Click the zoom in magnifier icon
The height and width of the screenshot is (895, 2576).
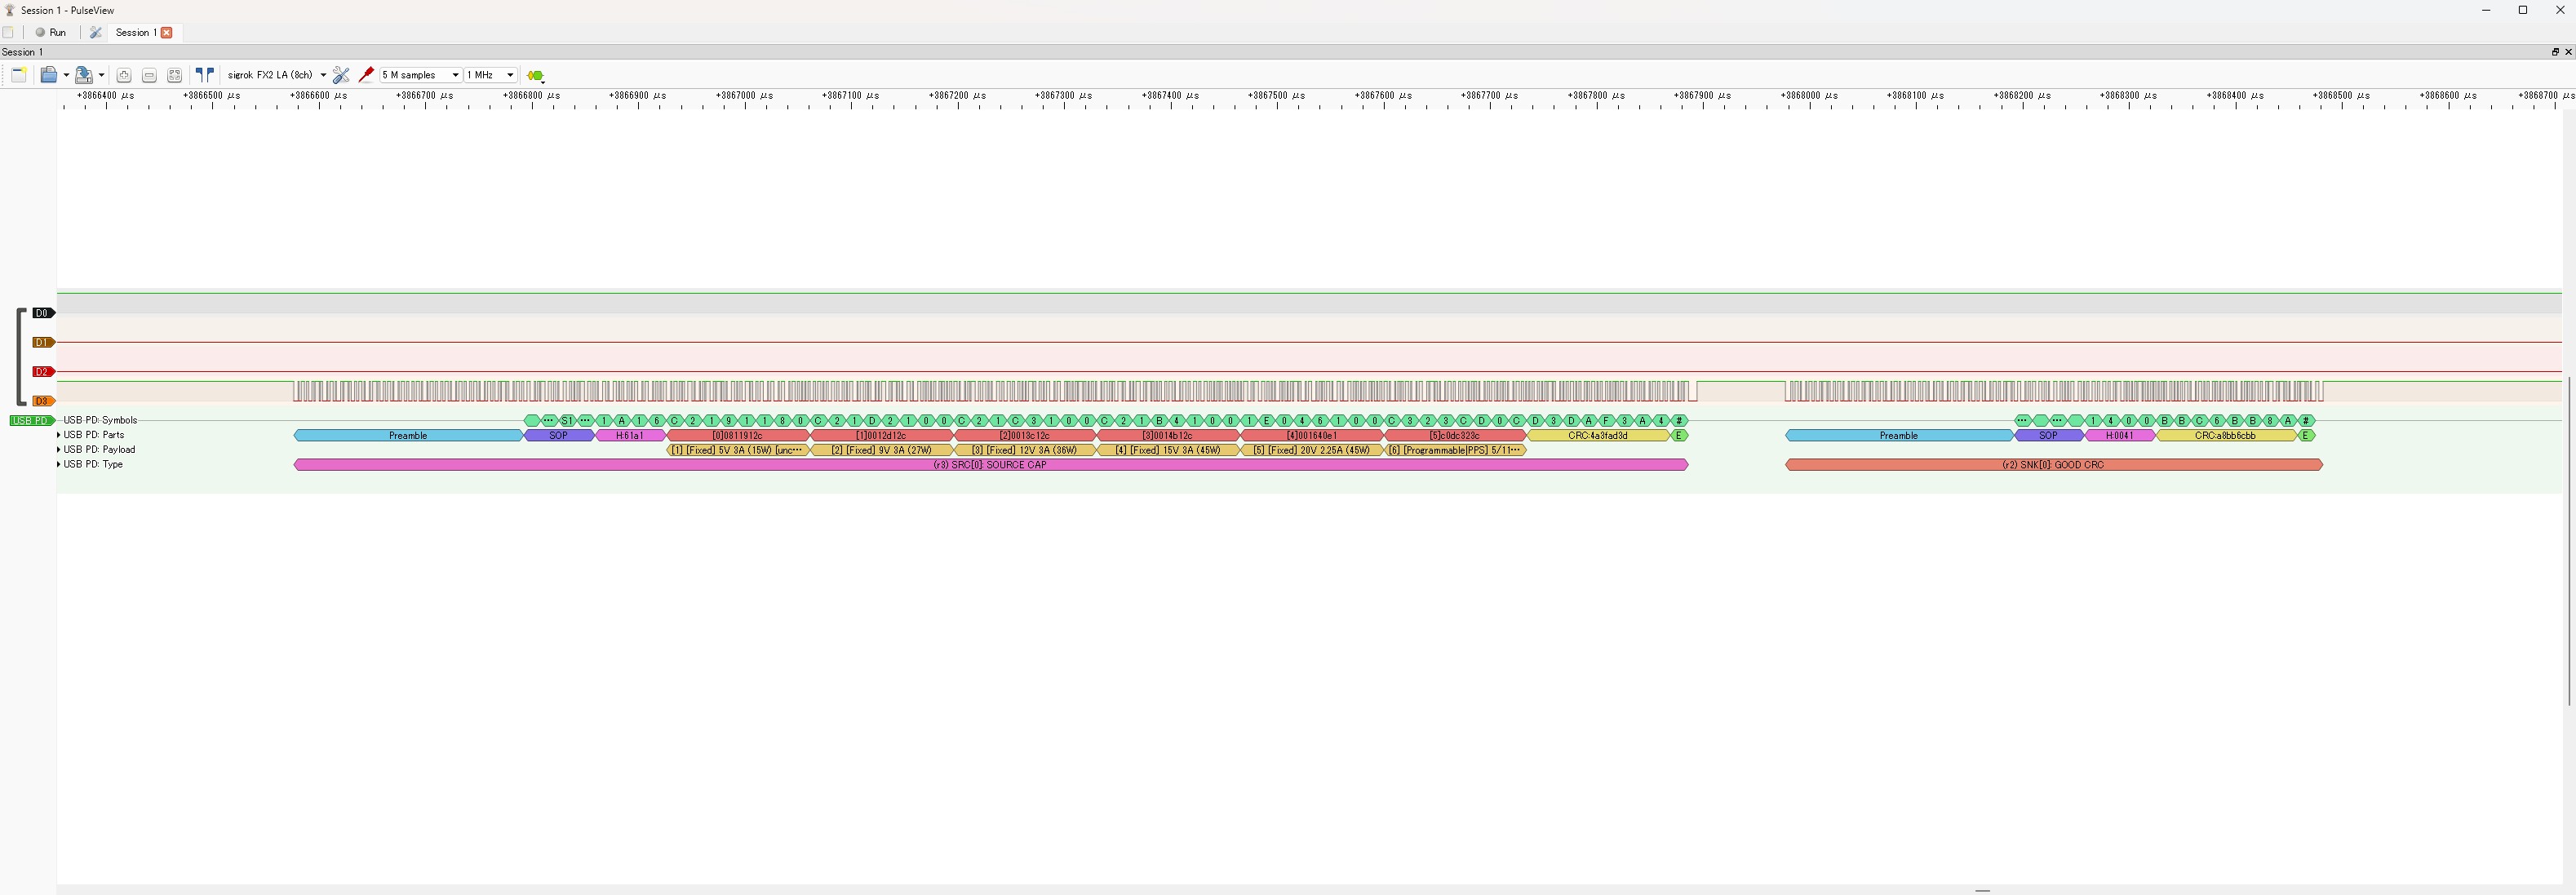124,75
